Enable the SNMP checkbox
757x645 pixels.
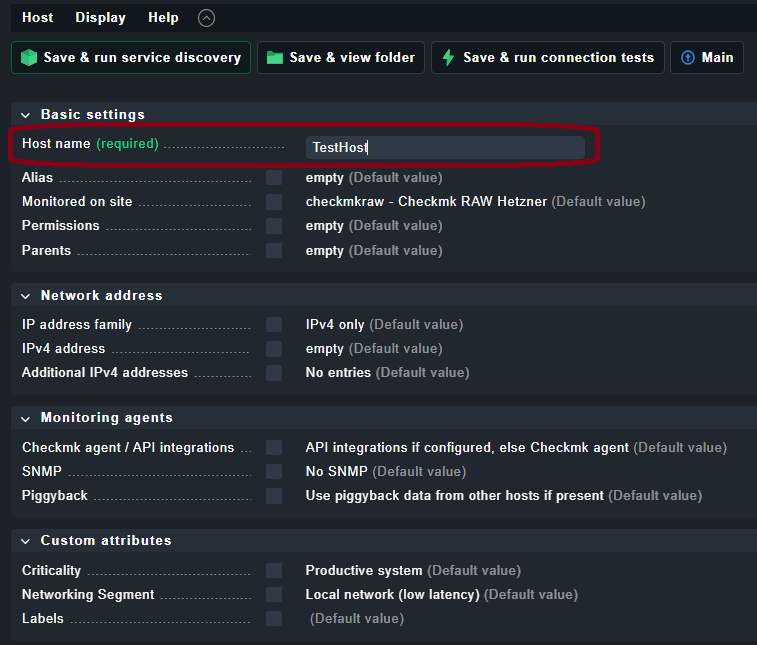pyautogui.click(x=274, y=471)
